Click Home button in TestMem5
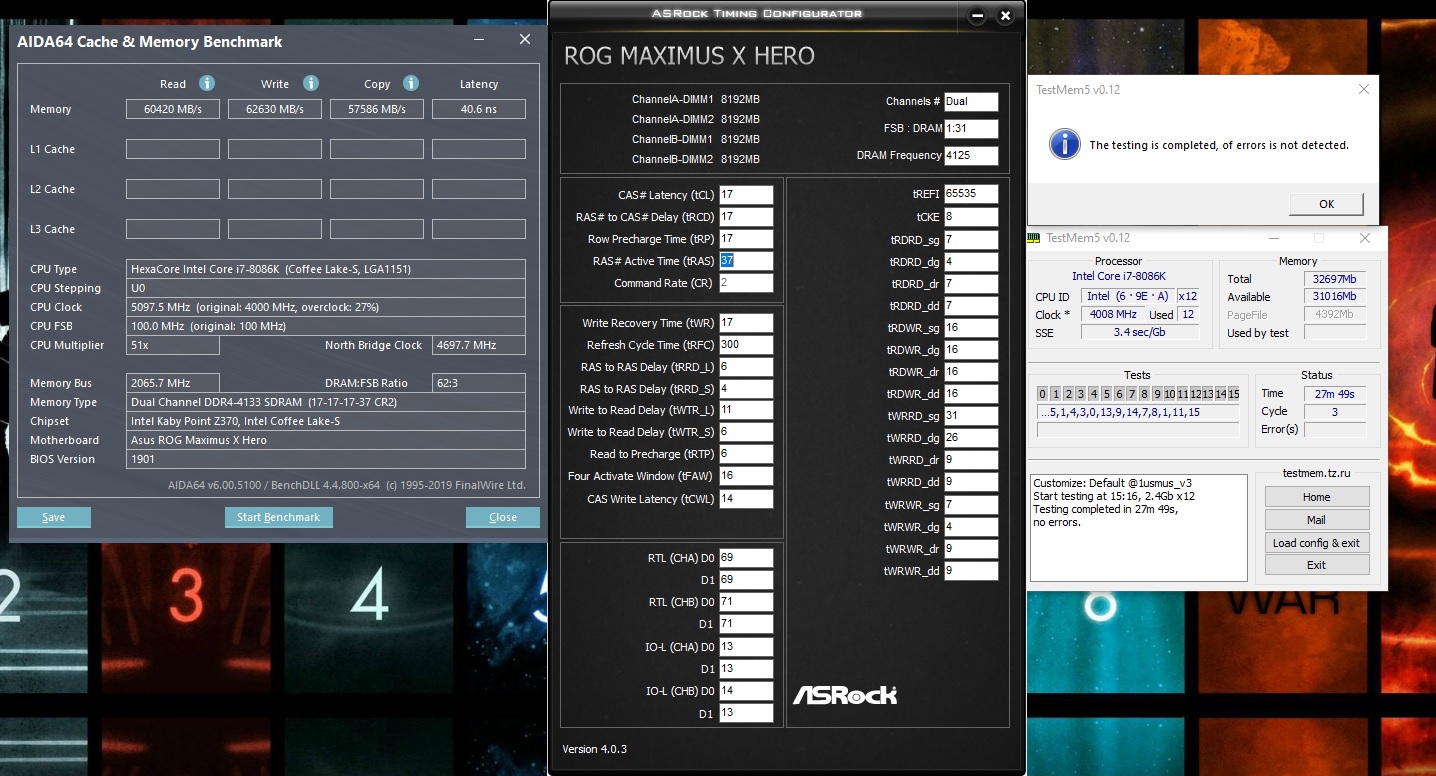 (x=1316, y=497)
